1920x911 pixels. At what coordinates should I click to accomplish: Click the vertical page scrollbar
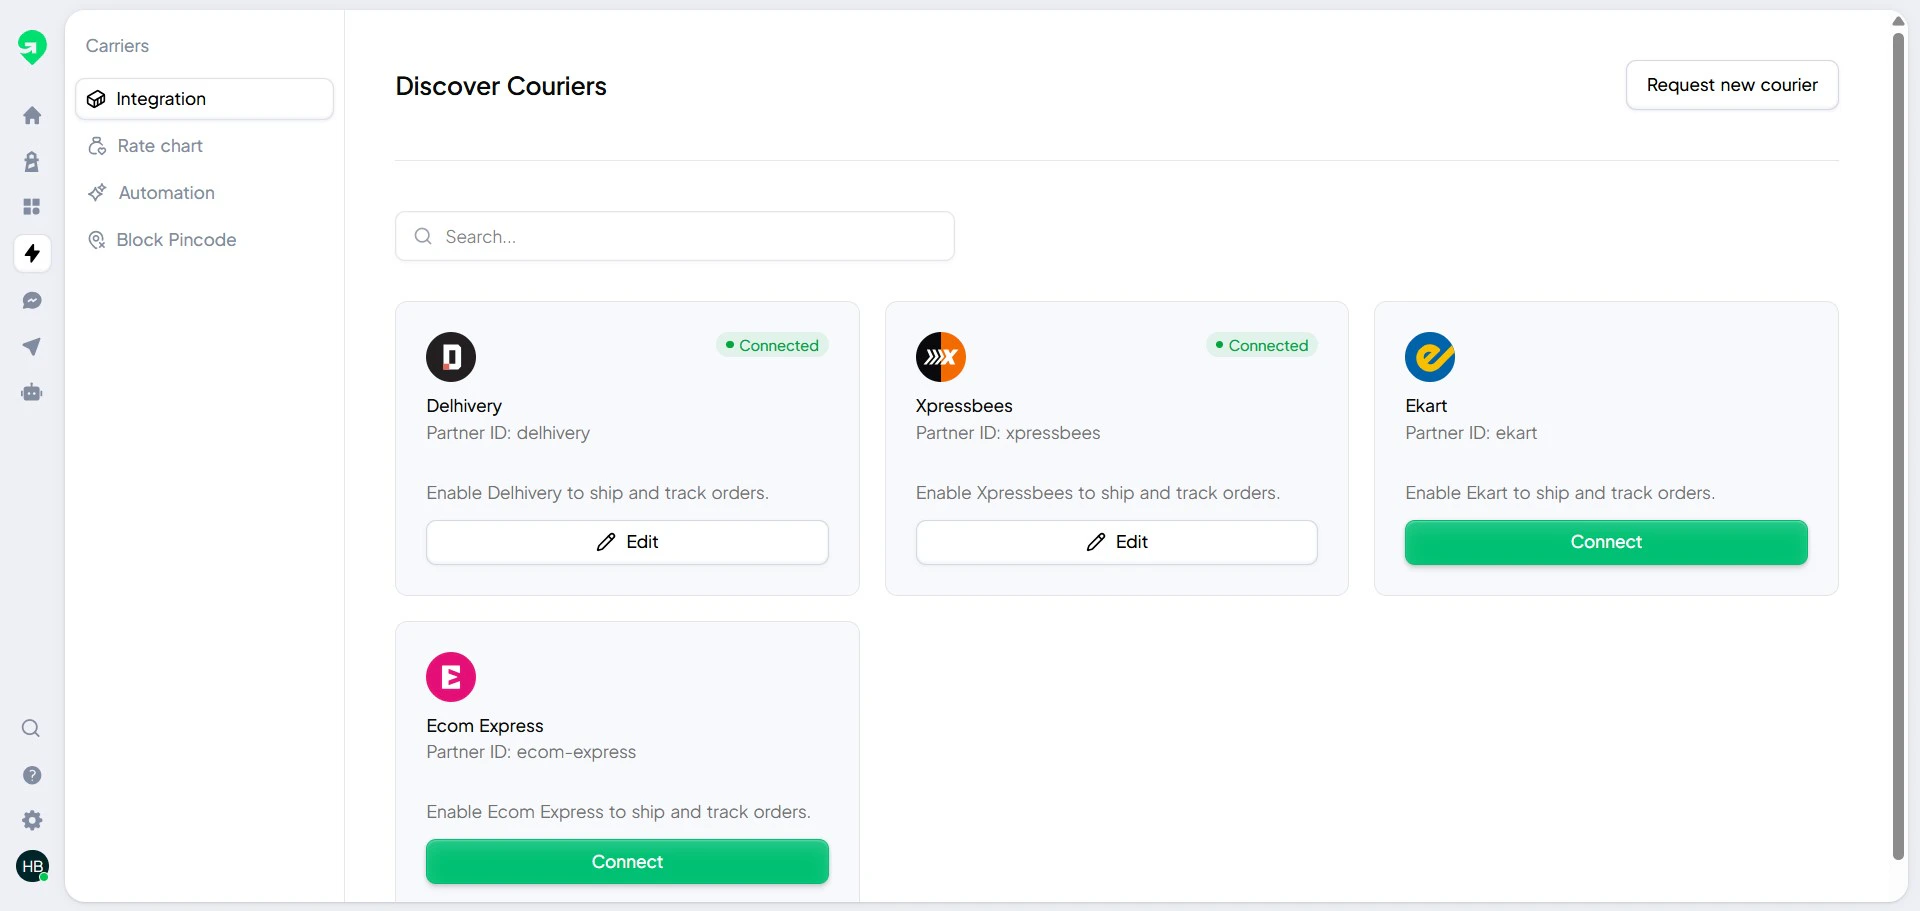pyautogui.click(x=1898, y=445)
